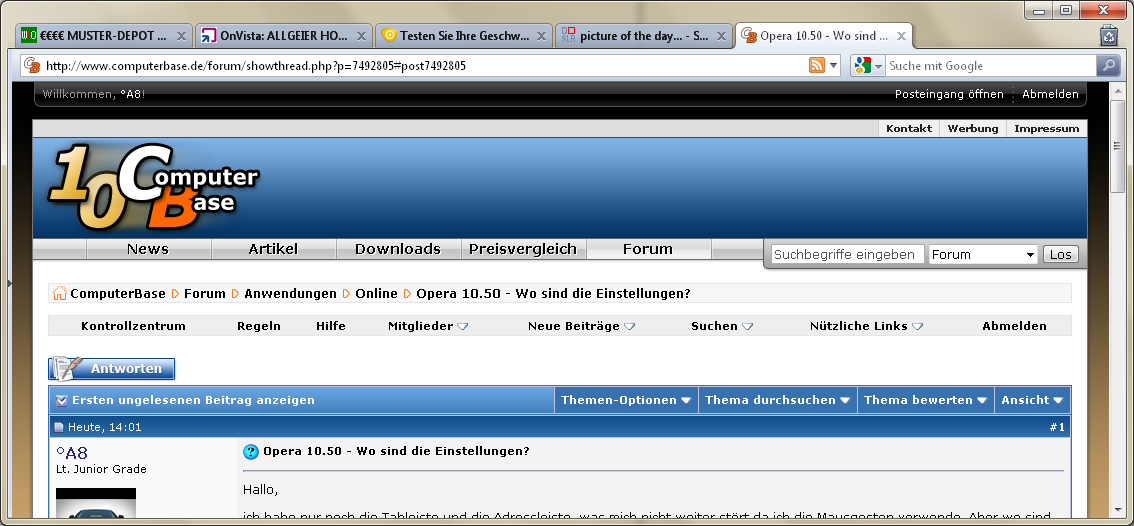Open the News section

point(148,249)
